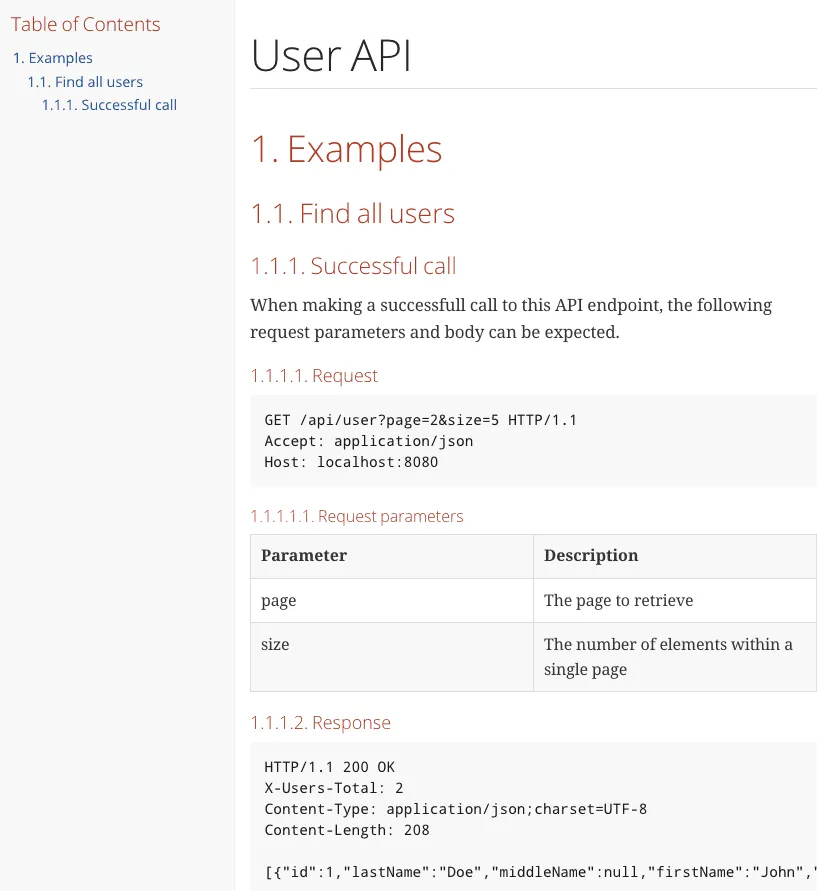This screenshot has width=830, height=891.
Task: Open the Examples link in Table of Contents
Action: 52,57
